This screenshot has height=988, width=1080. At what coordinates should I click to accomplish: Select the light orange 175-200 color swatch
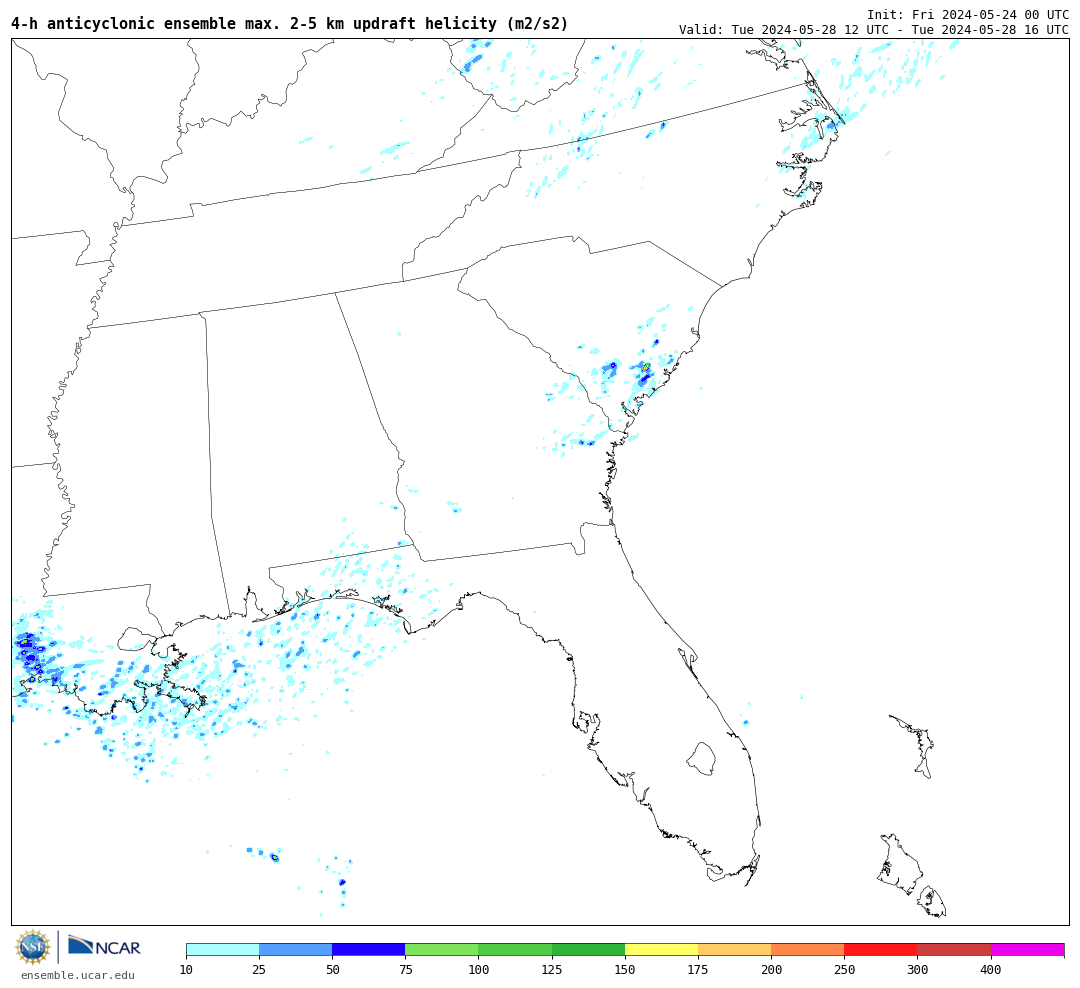tap(734, 949)
